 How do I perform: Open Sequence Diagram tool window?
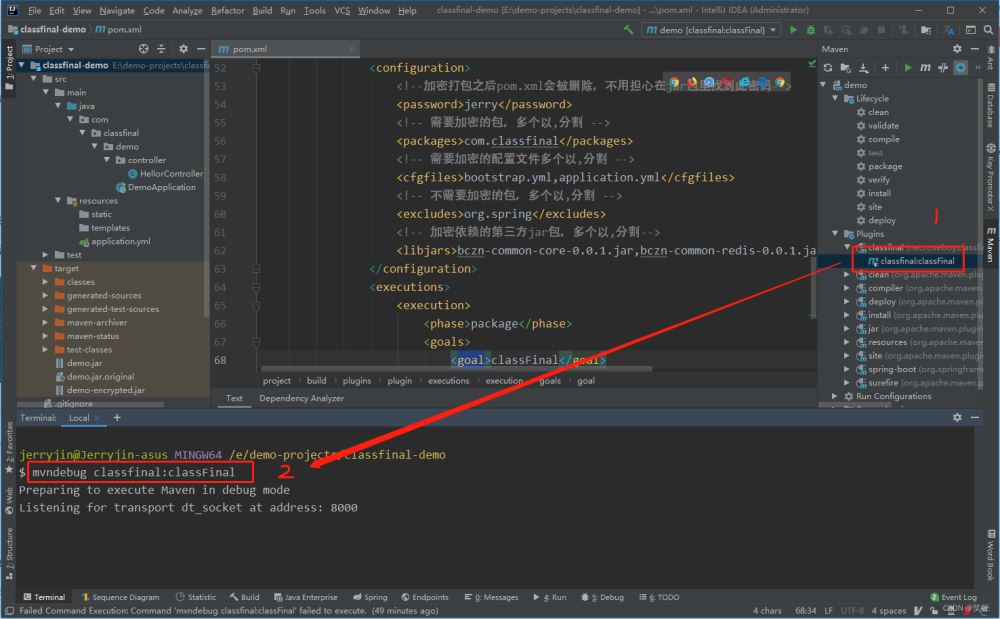pyautogui.click(x=121, y=597)
